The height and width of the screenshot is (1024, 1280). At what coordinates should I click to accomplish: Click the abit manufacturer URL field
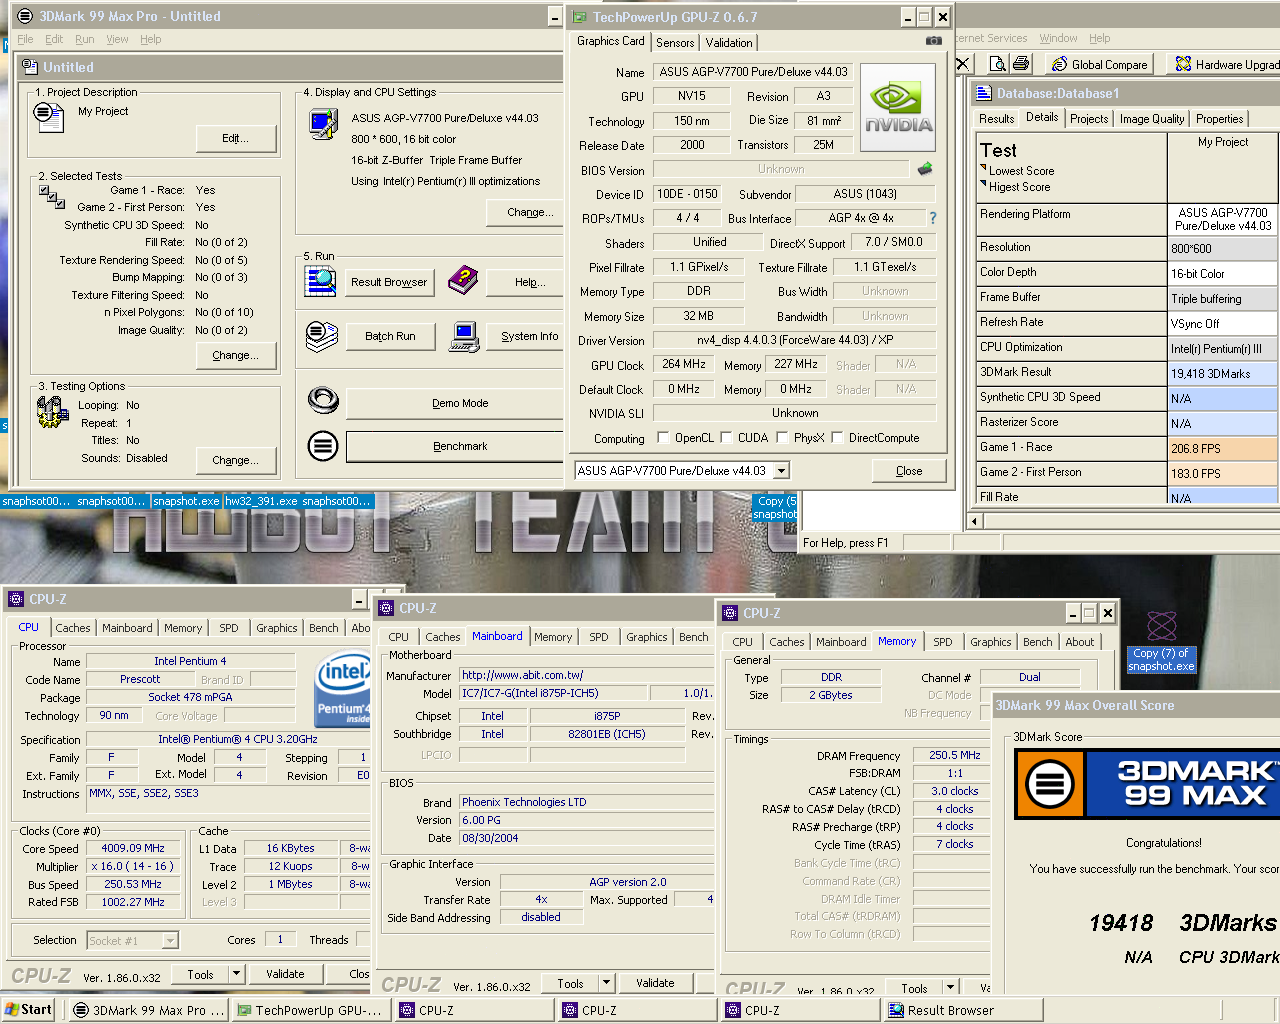click(586, 675)
